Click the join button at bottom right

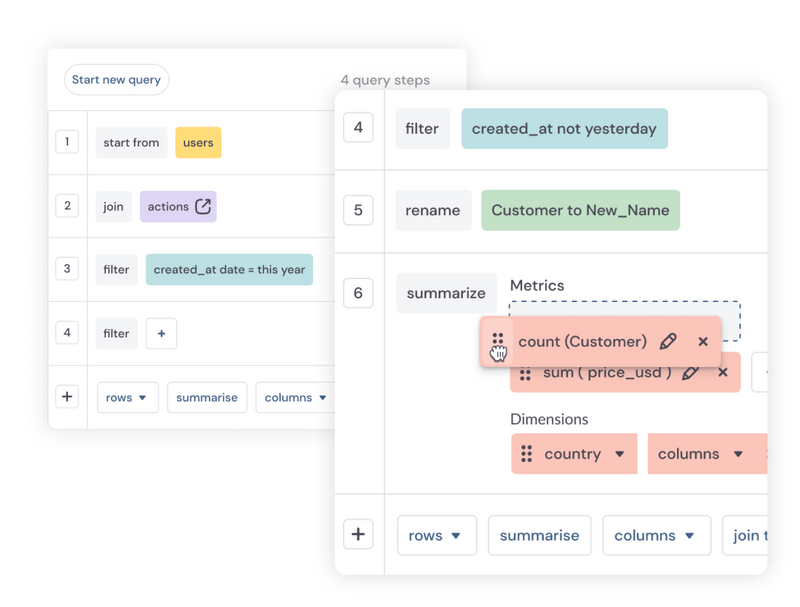752,534
